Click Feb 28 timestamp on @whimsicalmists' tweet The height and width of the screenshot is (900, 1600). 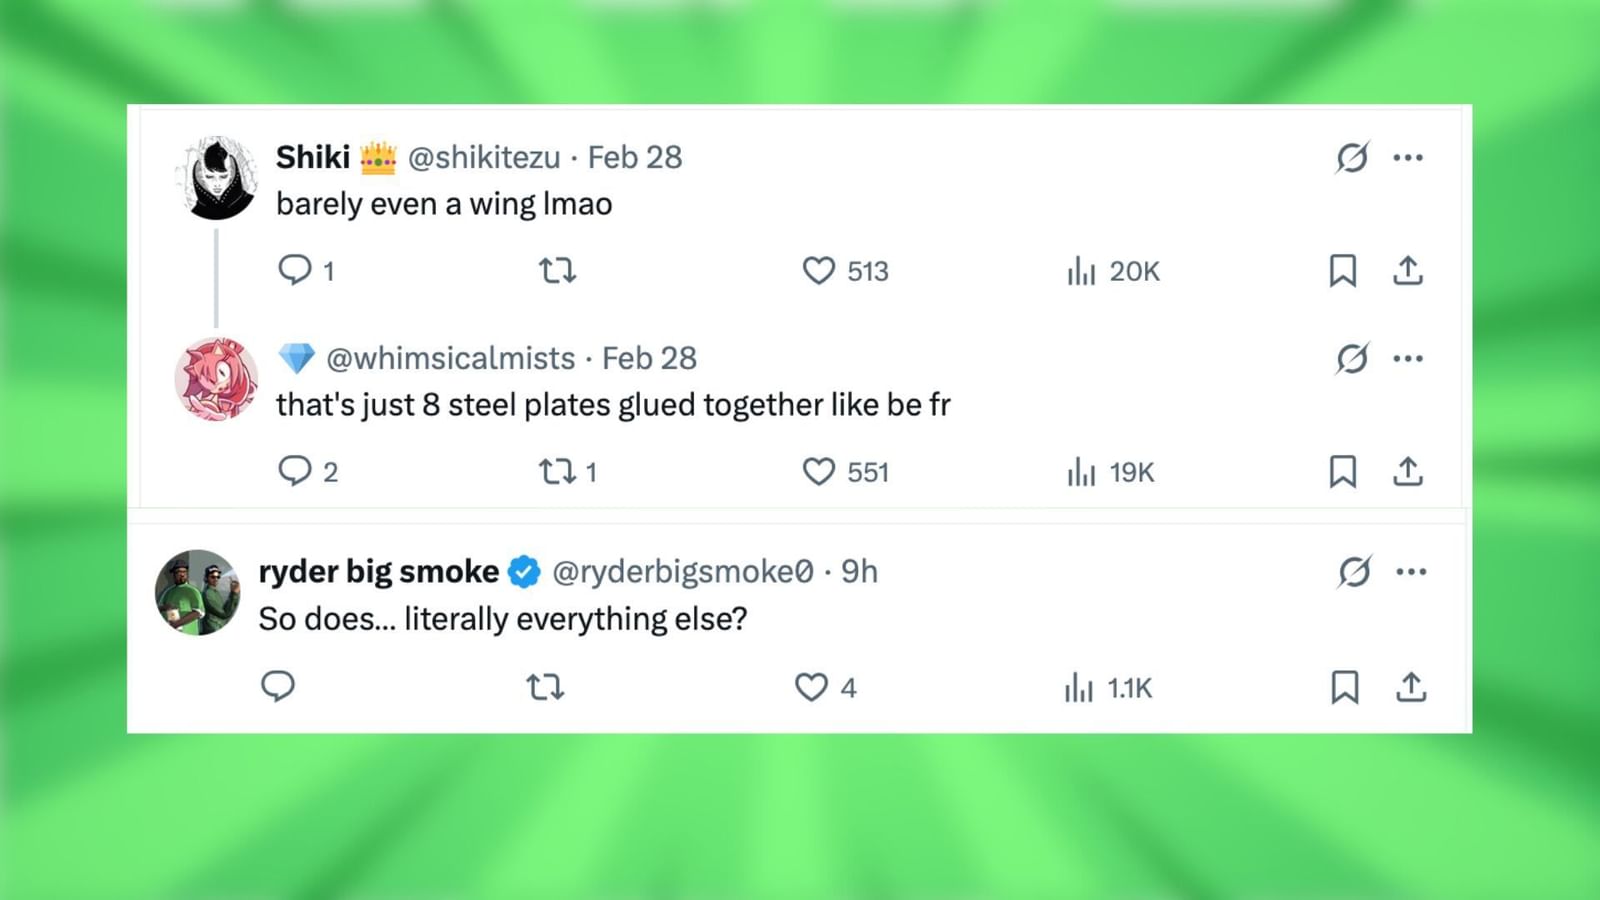[x=650, y=357]
